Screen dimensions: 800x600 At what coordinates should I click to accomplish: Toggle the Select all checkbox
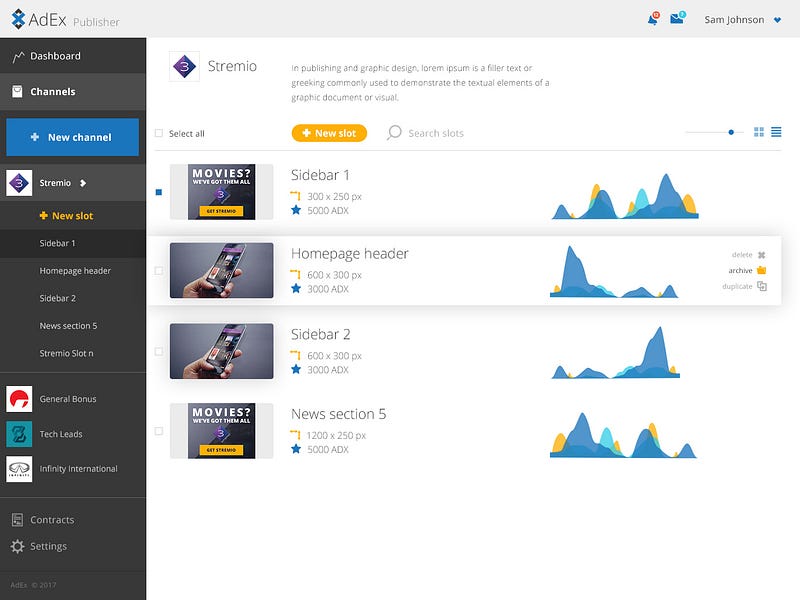click(x=159, y=133)
